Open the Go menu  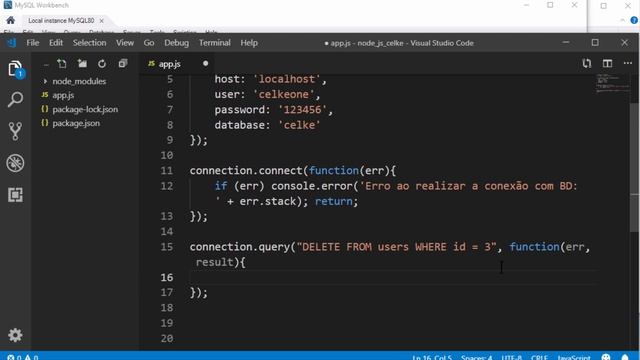(149, 43)
